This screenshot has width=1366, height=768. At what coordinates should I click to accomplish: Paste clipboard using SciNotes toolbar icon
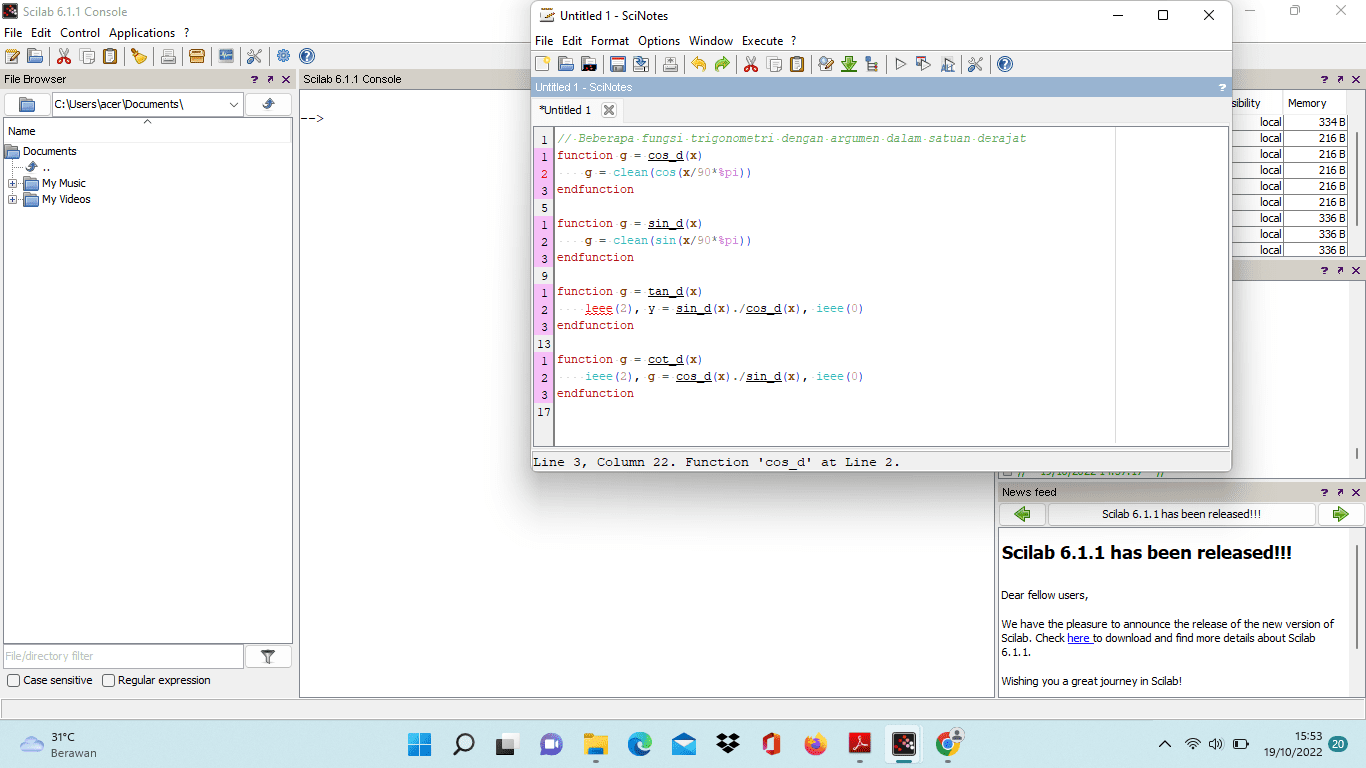[x=797, y=64]
